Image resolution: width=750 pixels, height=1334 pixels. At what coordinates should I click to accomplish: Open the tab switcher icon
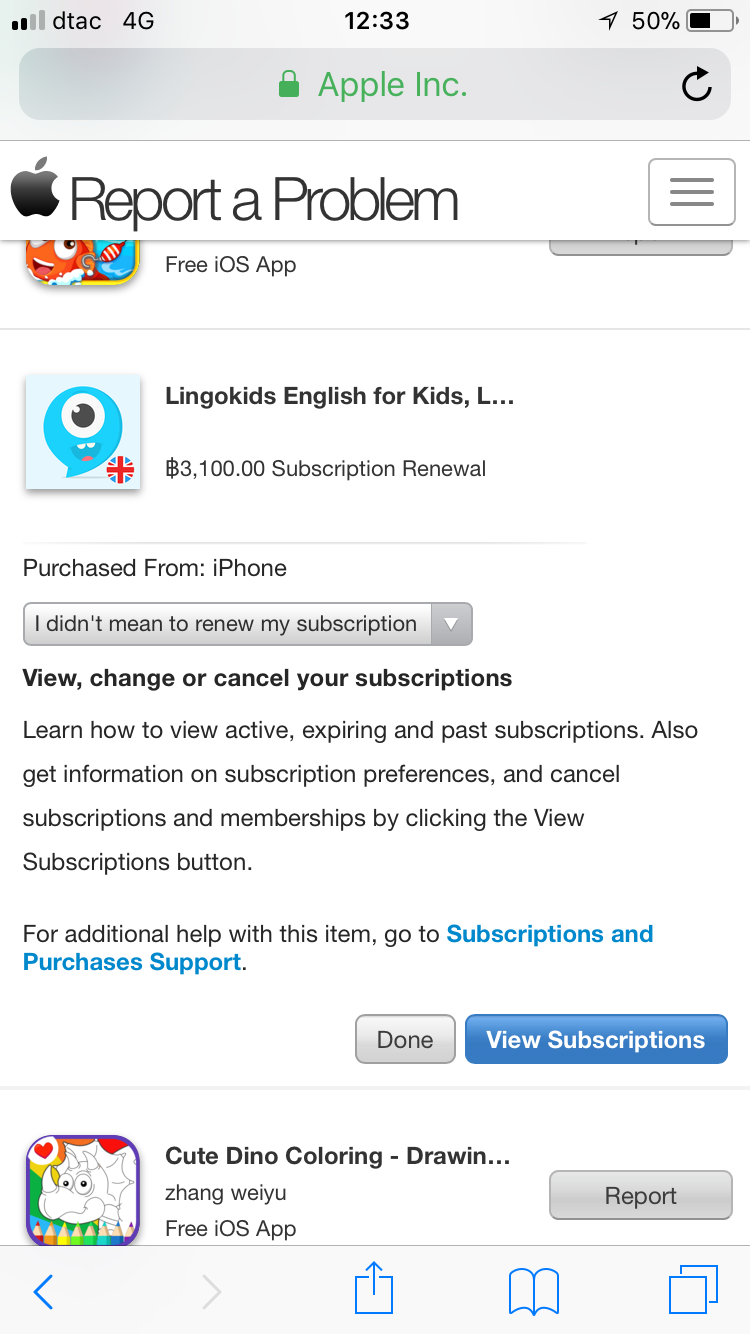point(694,1290)
